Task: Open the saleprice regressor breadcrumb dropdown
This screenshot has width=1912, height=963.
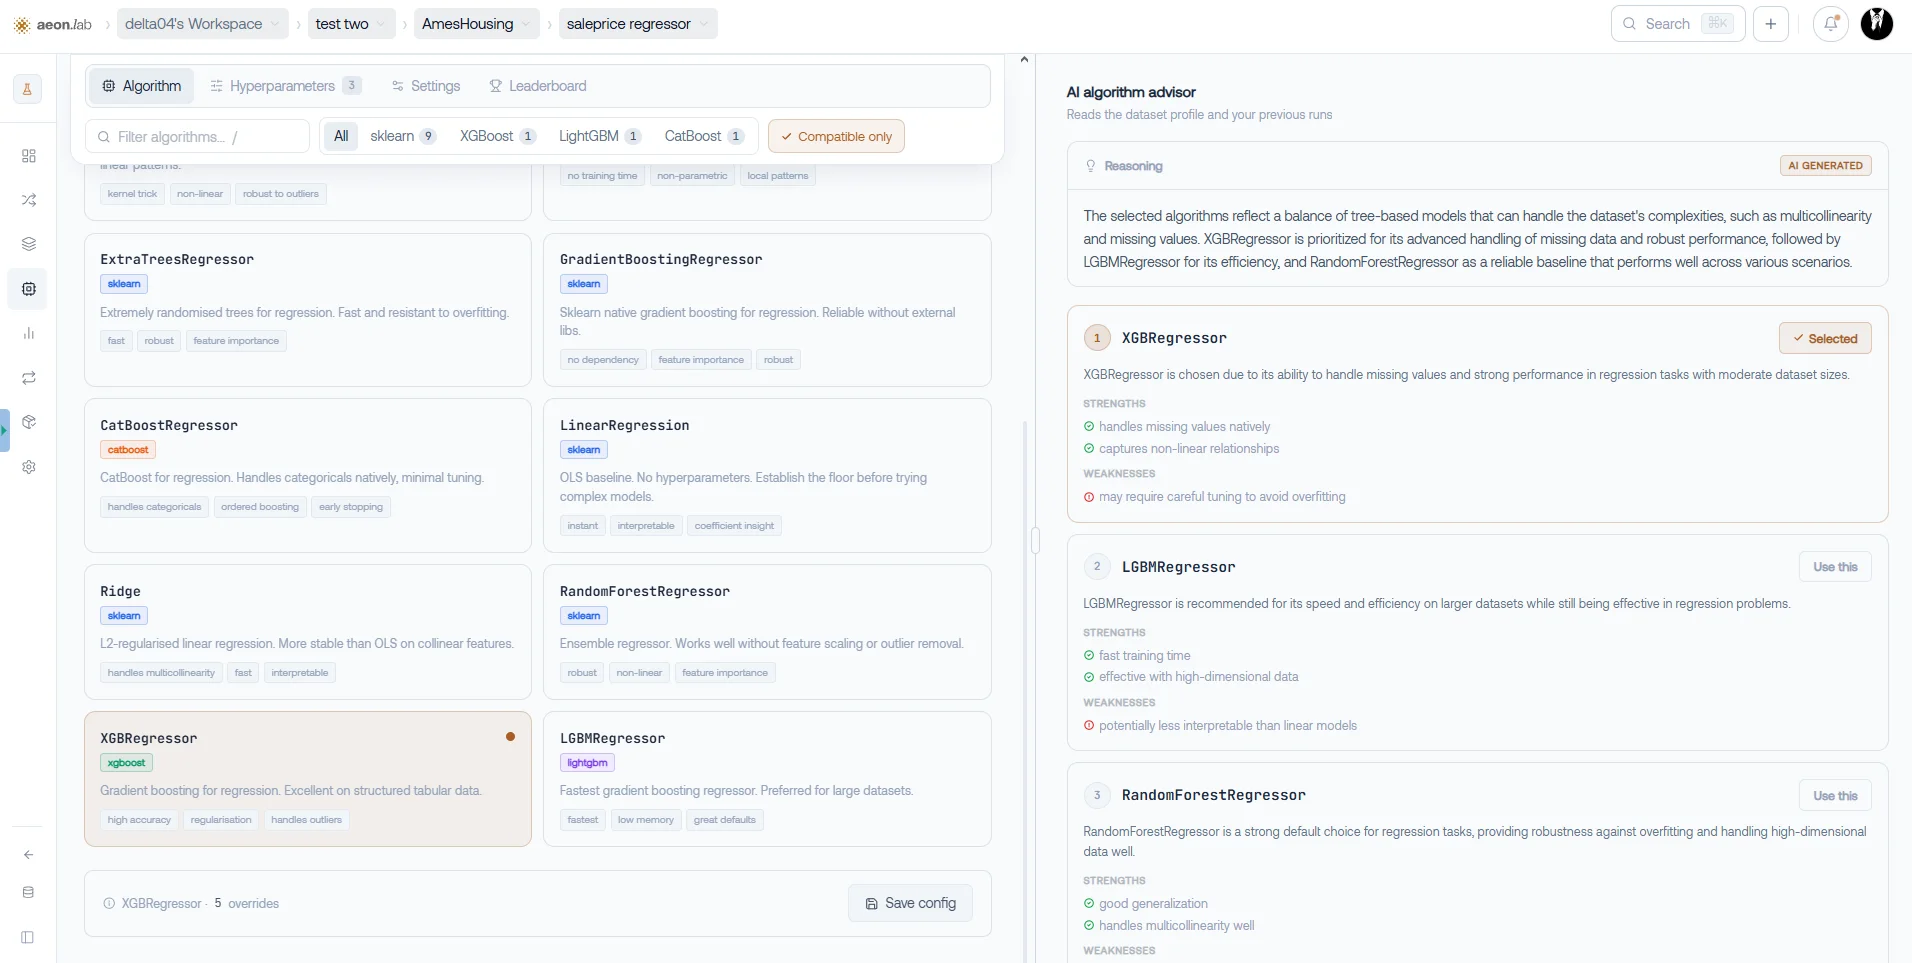Action: [x=638, y=24]
